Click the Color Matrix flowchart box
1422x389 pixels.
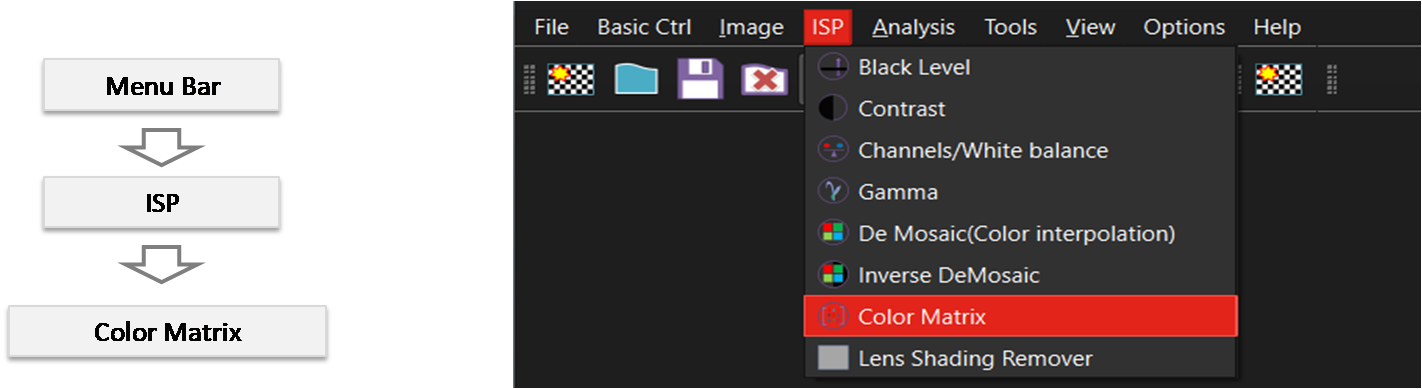[x=167, y=331]
